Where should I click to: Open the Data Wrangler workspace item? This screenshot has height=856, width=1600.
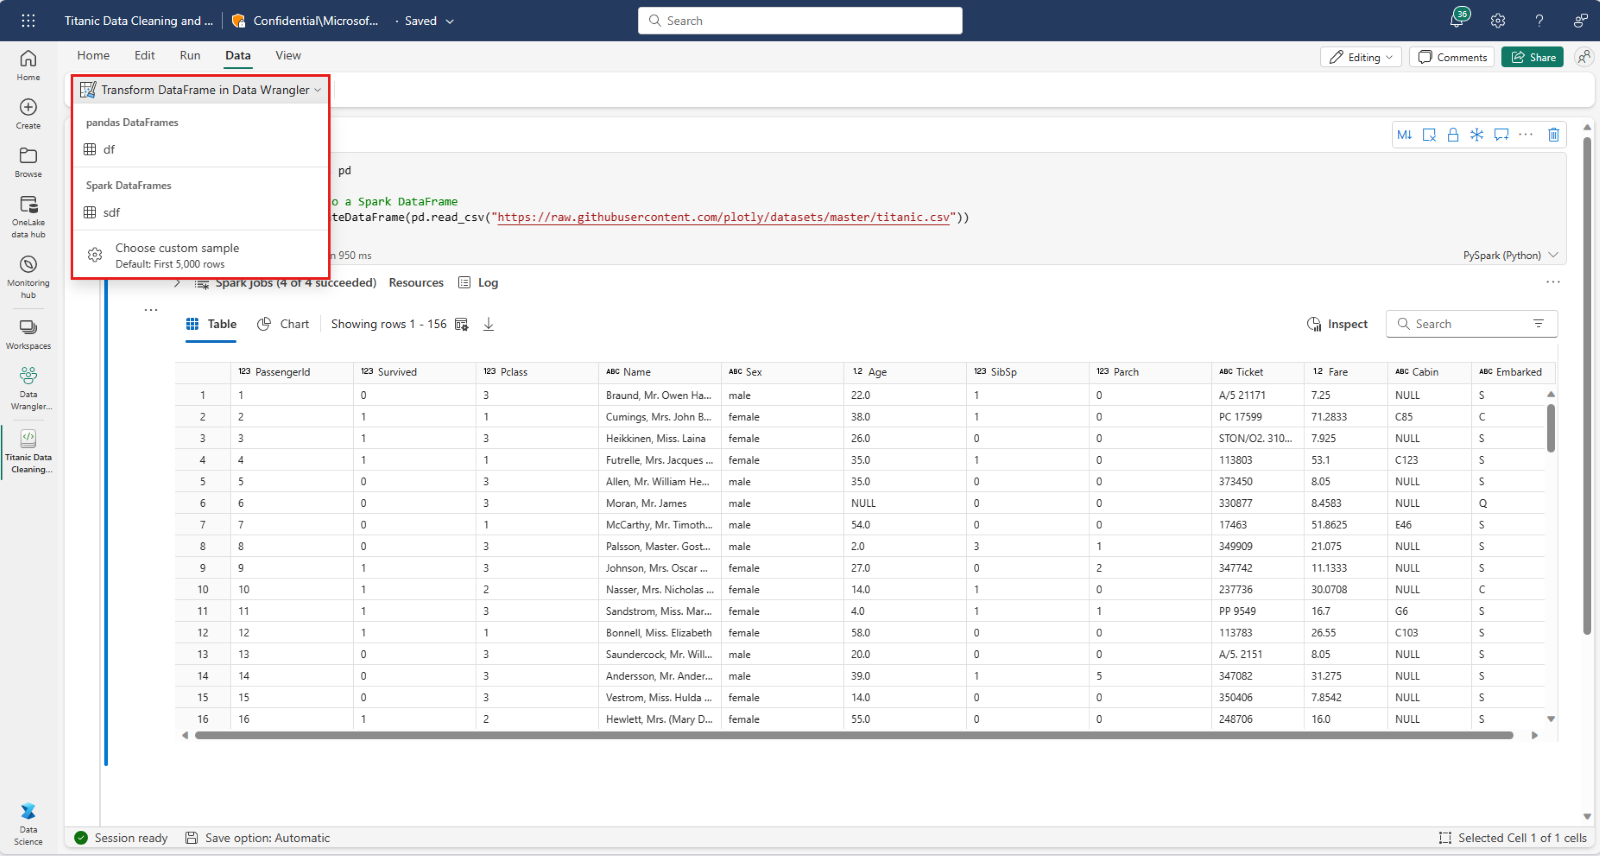28,388
